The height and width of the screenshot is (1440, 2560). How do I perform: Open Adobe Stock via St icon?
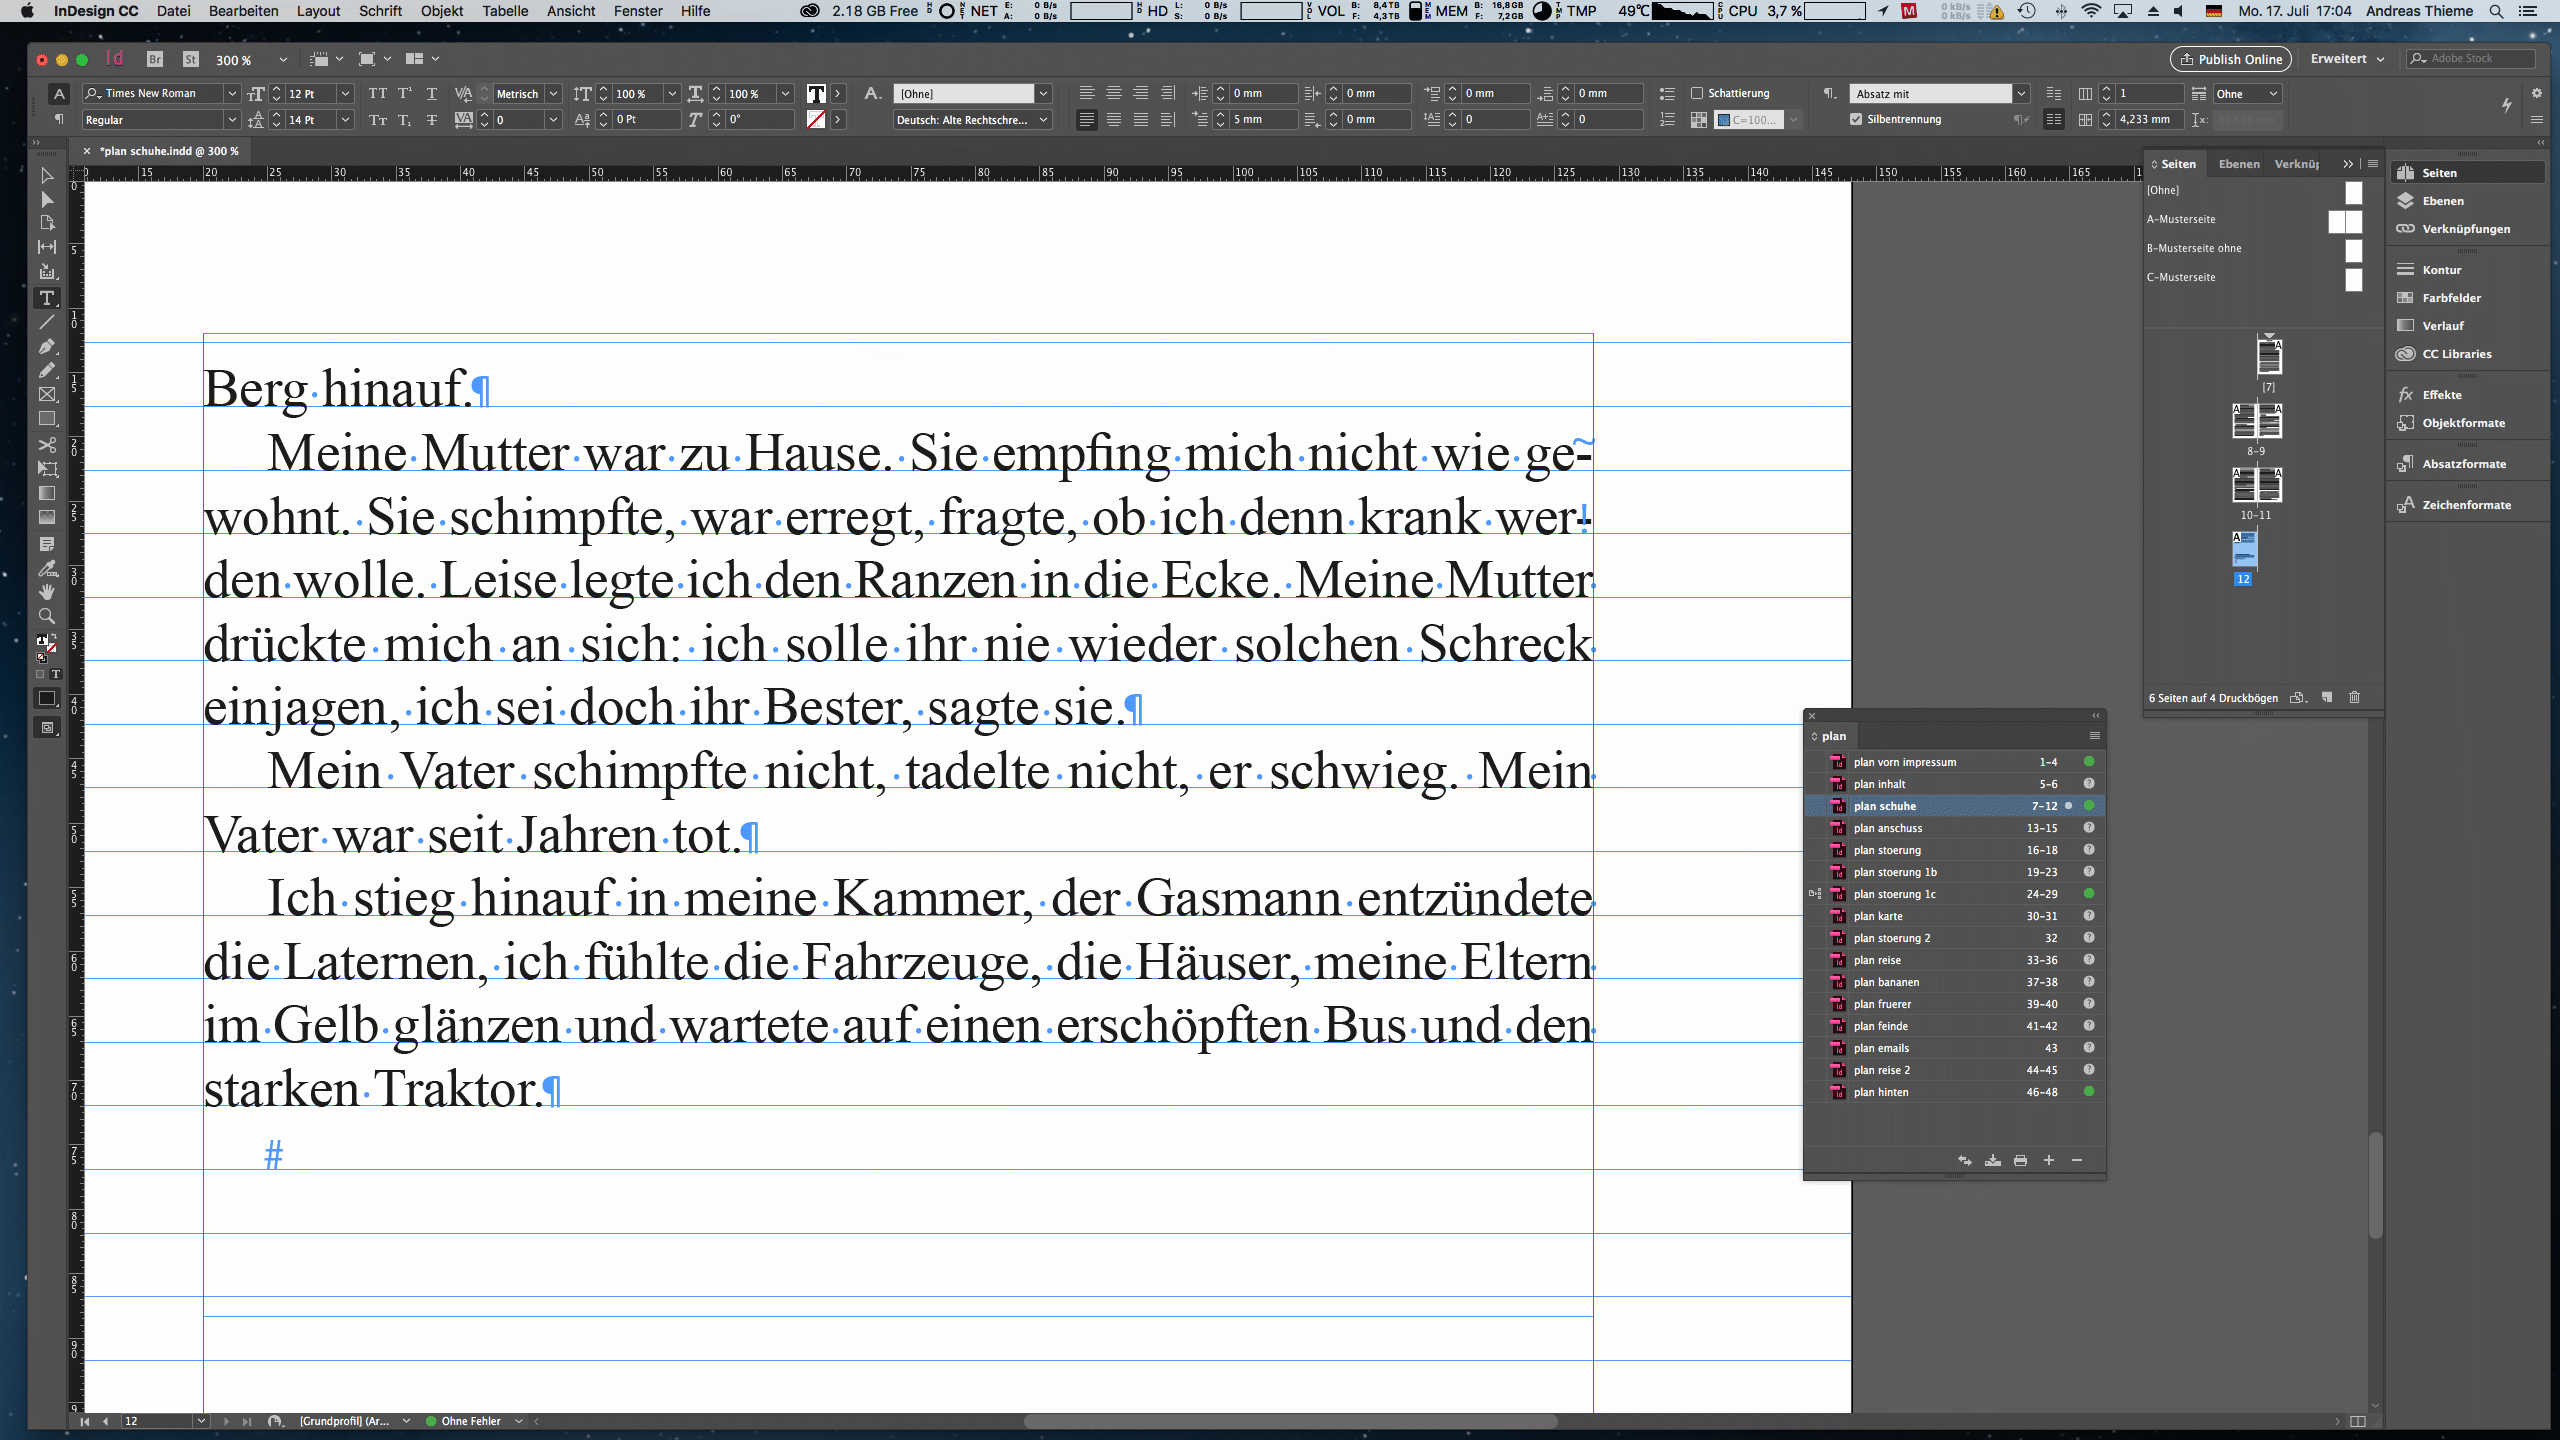tap(190, 59)
